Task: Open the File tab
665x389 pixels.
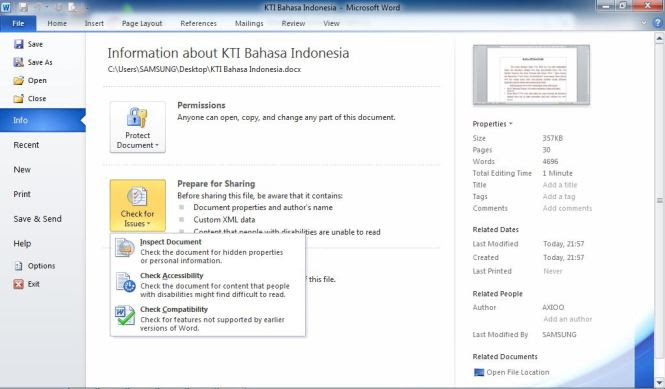Action: click(x=18, y=23)
